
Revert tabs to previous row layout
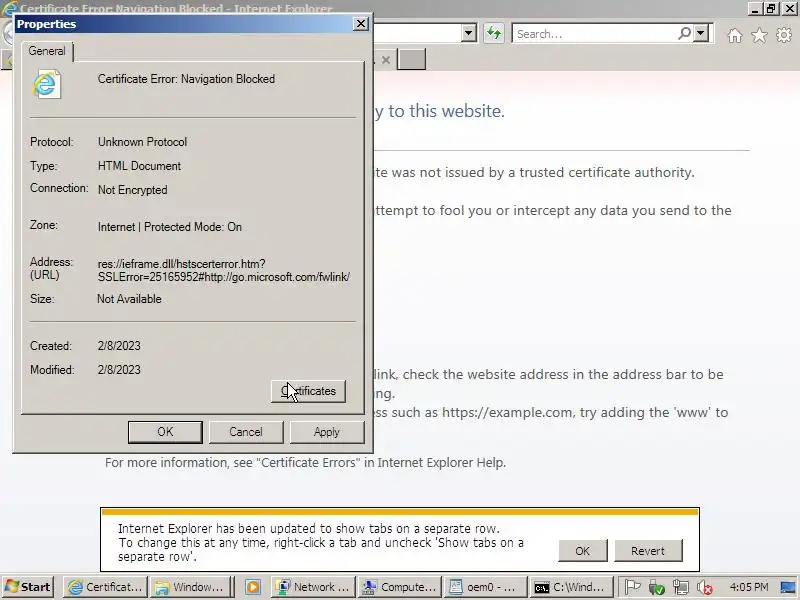648,551
